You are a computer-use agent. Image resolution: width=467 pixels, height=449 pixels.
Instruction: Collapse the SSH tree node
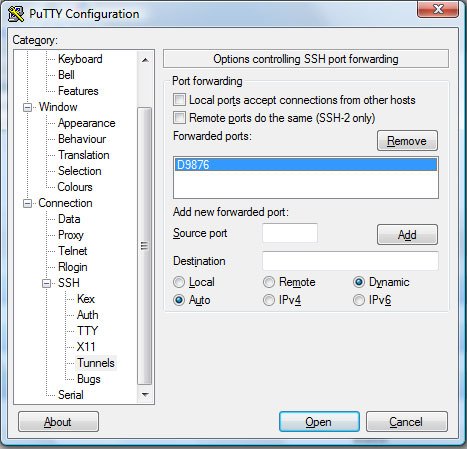coord(47,283)
